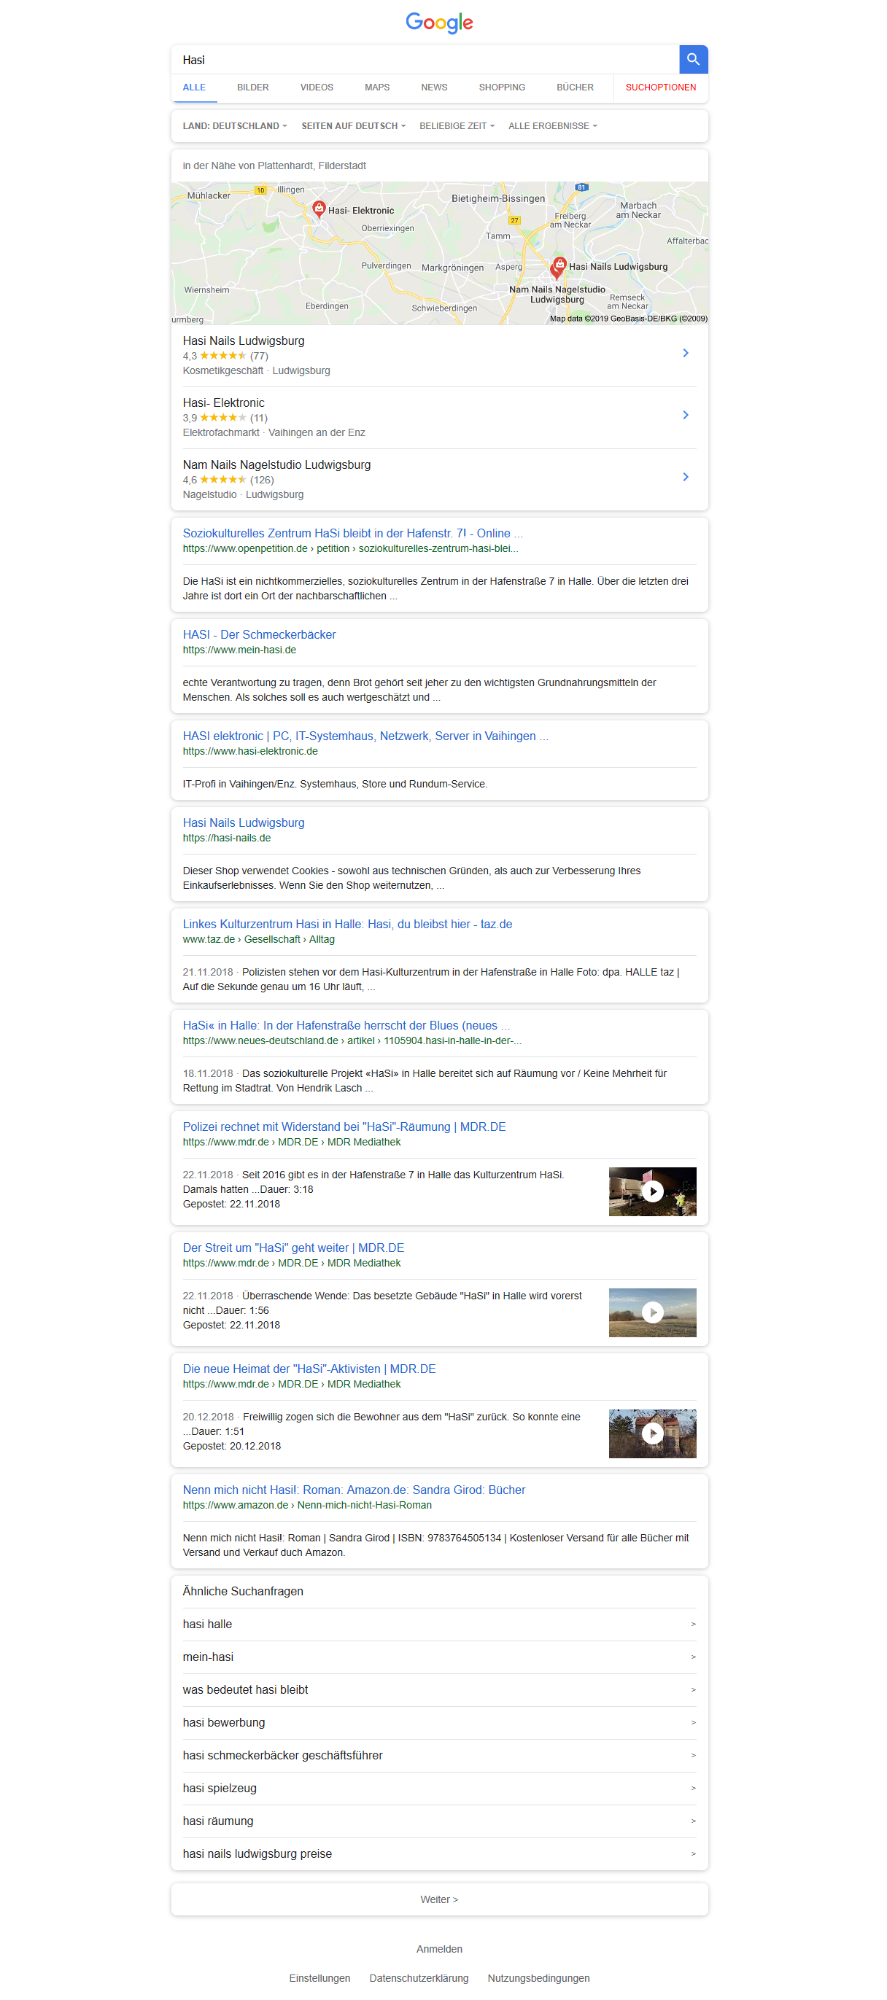Click arrow beside 'hasi bewerbung'
The height and width of the screenshot is (2000, 887).
(693, 1723)
